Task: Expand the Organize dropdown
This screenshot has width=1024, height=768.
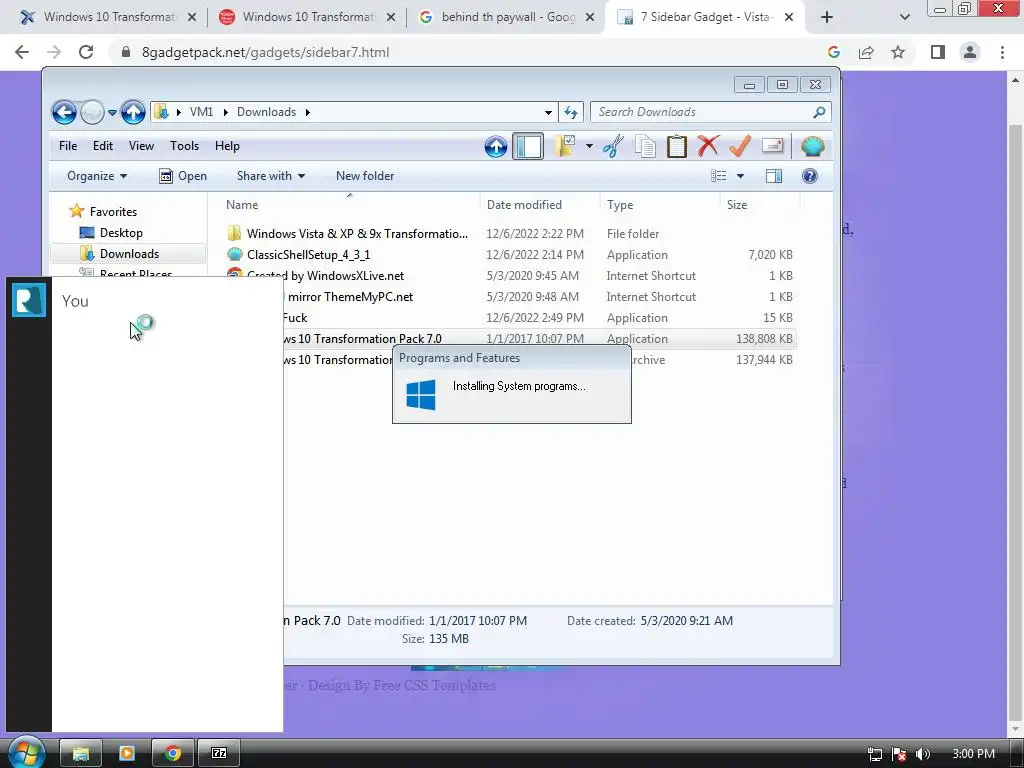Action: coord(97,176)
